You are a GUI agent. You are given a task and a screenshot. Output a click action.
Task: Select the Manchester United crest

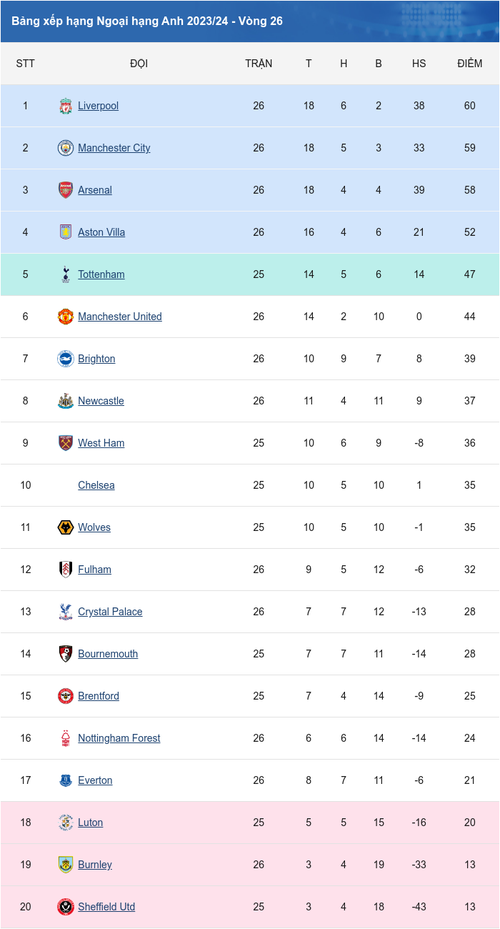(x=66, y=316)
